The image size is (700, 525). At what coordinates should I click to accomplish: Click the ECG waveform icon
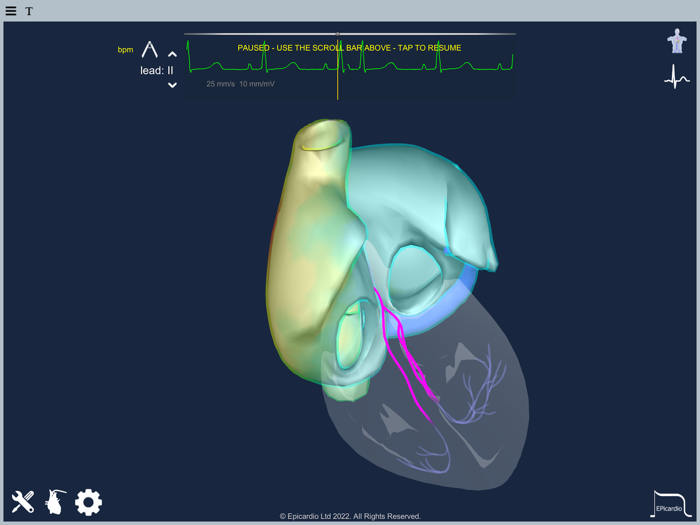point(677,77)
